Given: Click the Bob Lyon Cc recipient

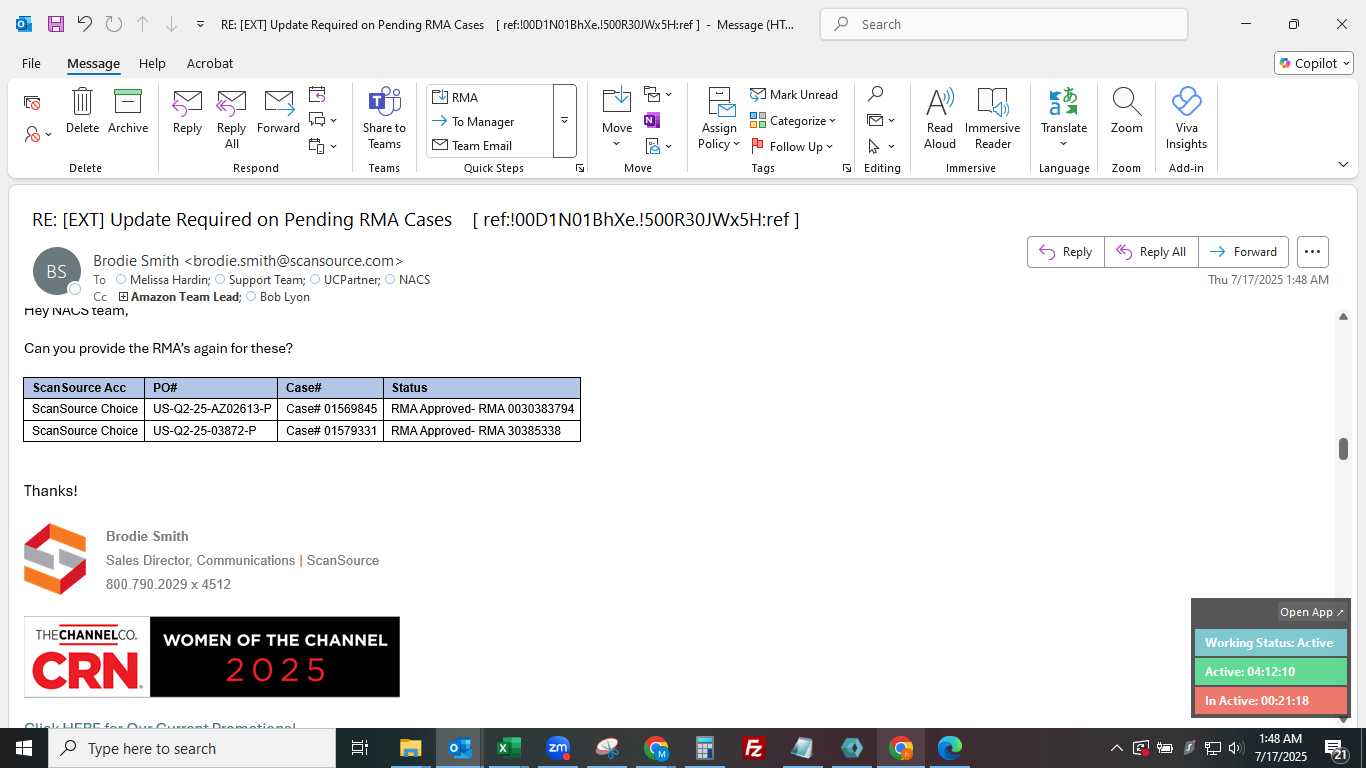Looking at the screenshot, I should tap(285, 297).
